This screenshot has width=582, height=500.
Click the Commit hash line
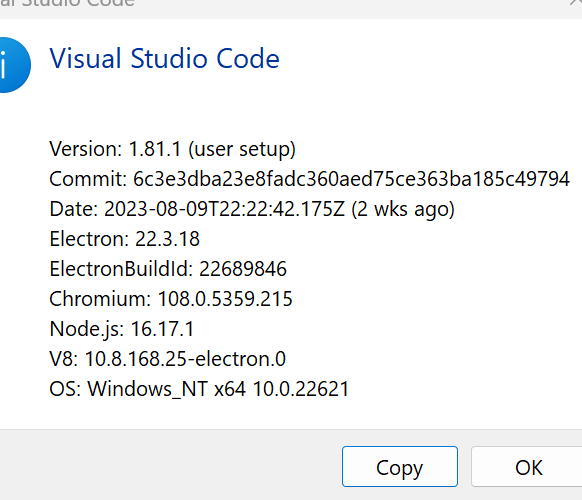(x=310, y=179)
